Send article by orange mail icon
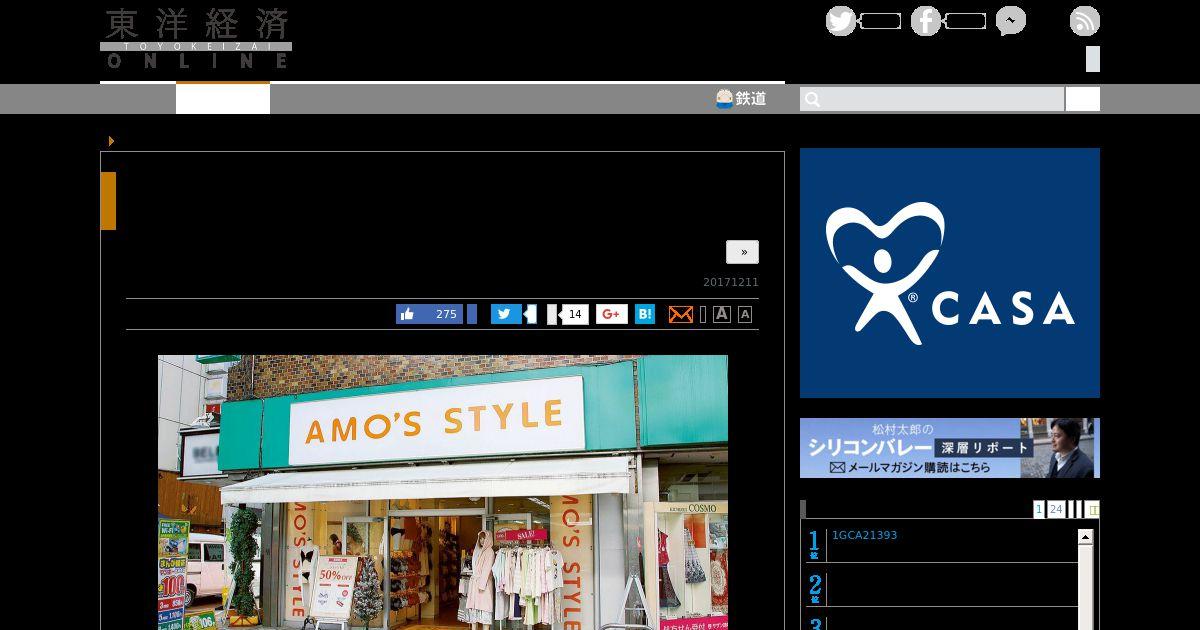1200x630 pixels. click(x=680, y=314)
